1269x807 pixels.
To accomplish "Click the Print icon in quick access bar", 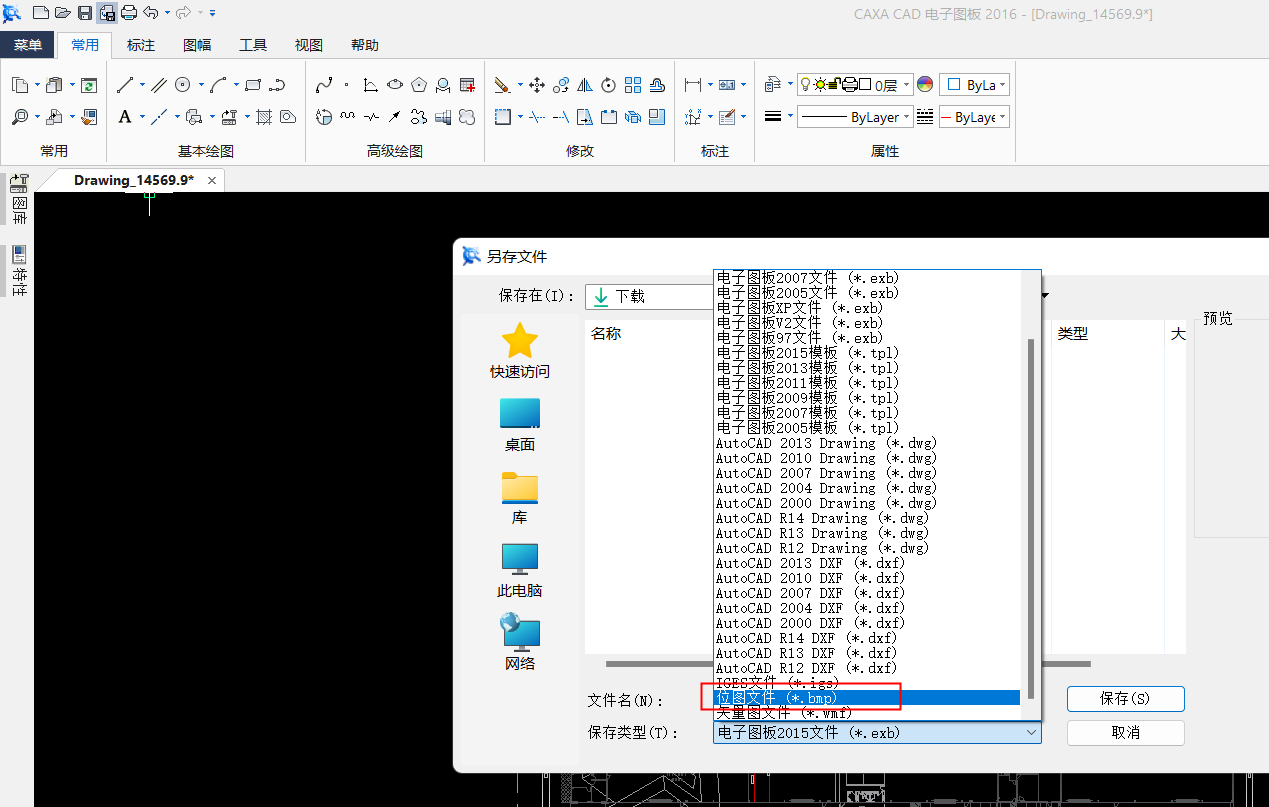I will coord(128,13).
